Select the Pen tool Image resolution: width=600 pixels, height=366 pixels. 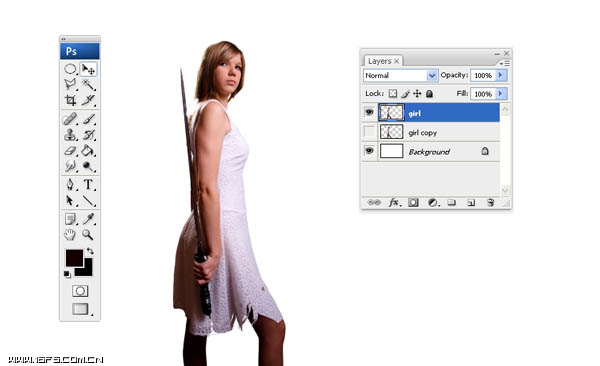pyautogui.click(x=70, y=185)
